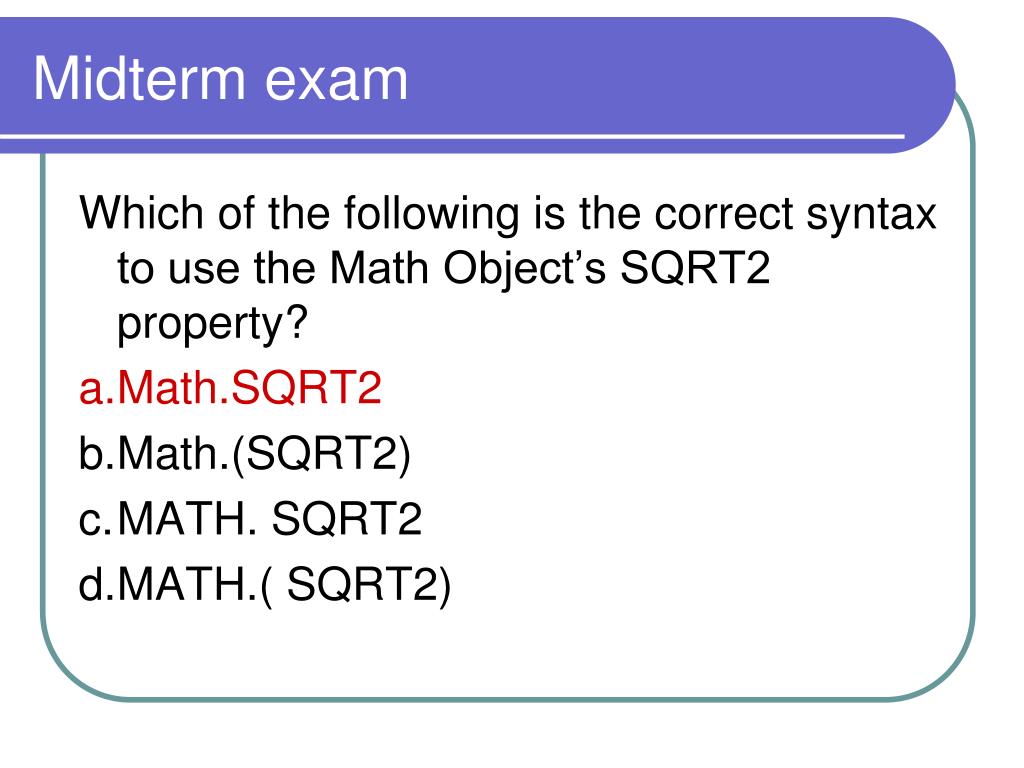Click the letter "a." of the red answer
Image resolution: width=1024 pixels, height=768 pixels.
click(x=97, y=389)
